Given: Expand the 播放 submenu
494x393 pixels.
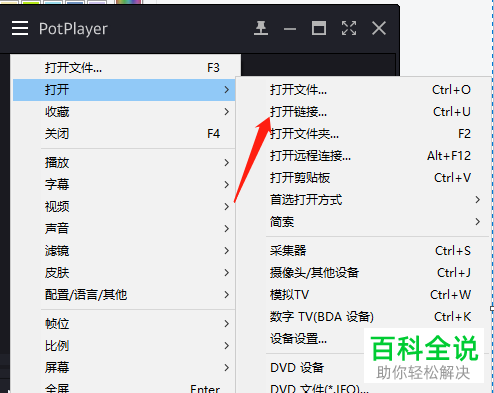Looking at the screenshot, I should coord(124,163).
